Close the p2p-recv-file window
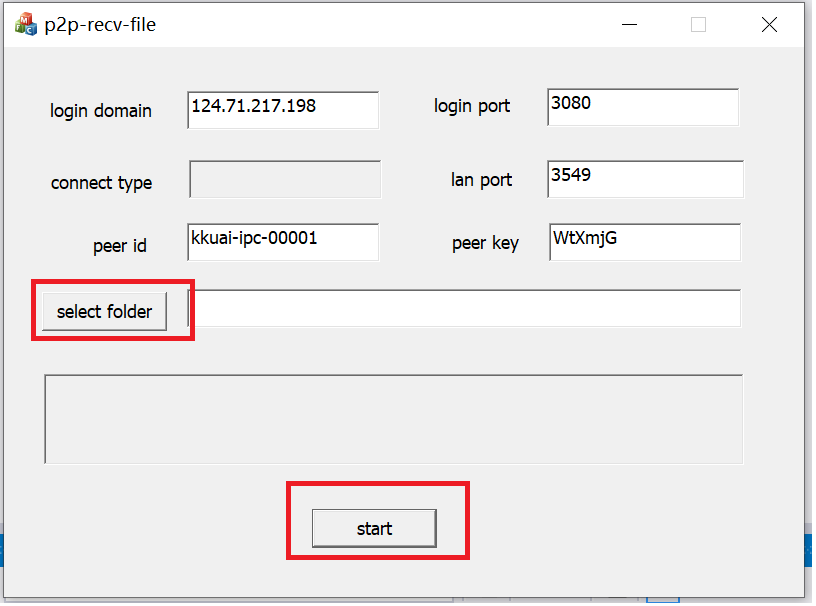Screen dimensions: 816x606 click(769, 25)
